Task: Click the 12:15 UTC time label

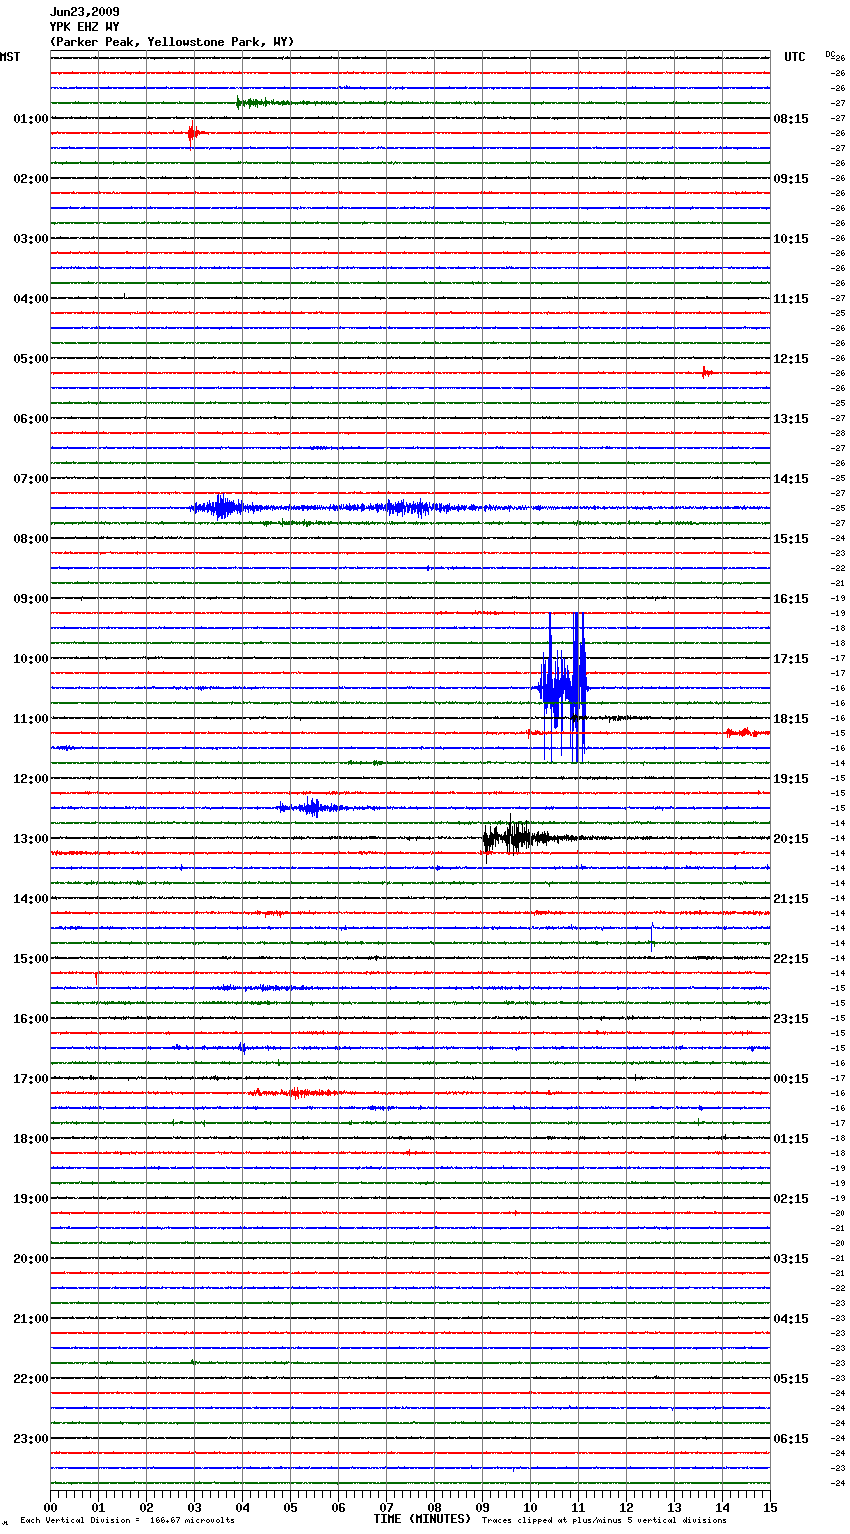Action: coord(791,358)
